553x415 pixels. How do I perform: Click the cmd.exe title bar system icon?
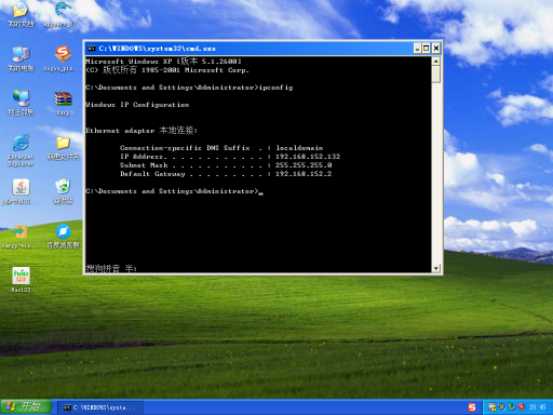click(91, 48)
